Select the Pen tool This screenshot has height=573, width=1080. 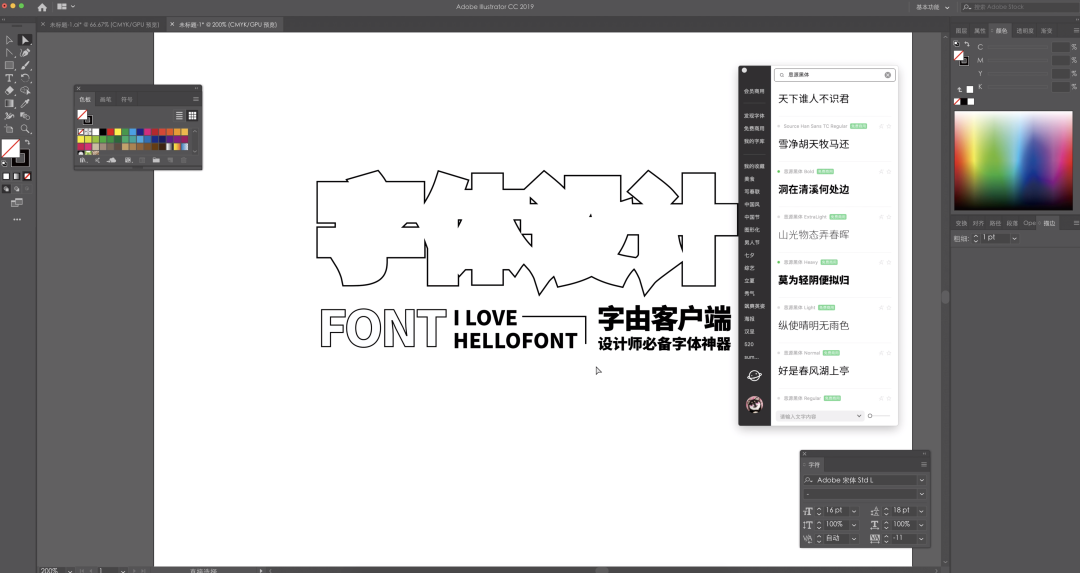(25, 53)
